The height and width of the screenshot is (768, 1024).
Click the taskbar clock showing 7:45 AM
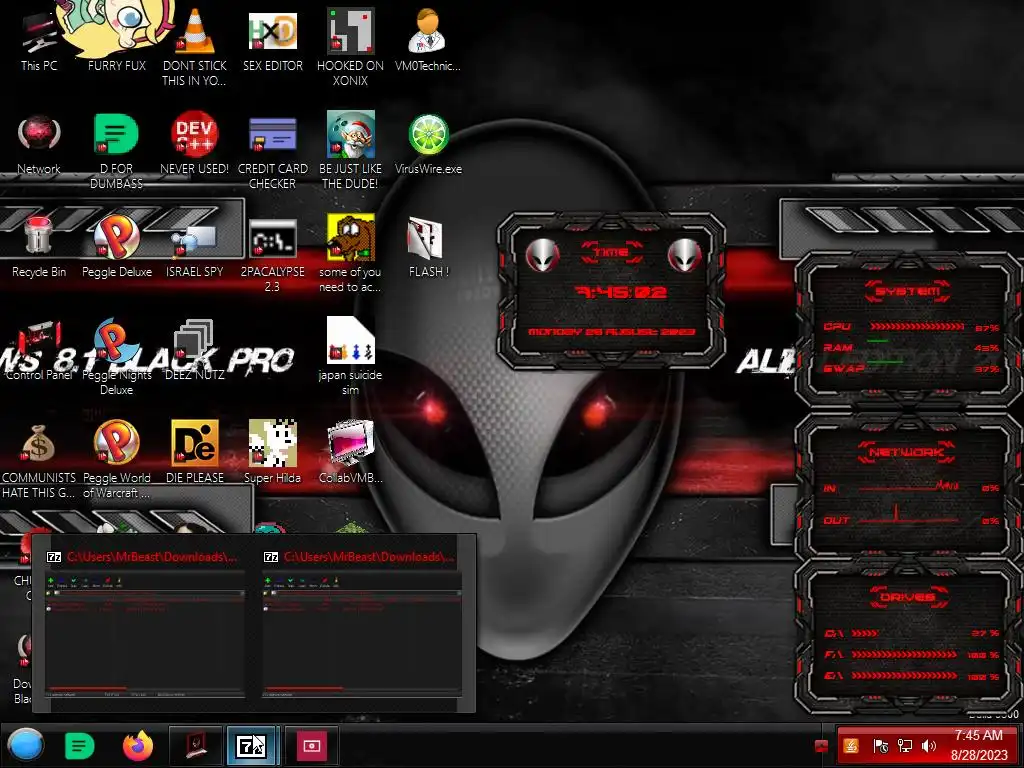(978, 745)
